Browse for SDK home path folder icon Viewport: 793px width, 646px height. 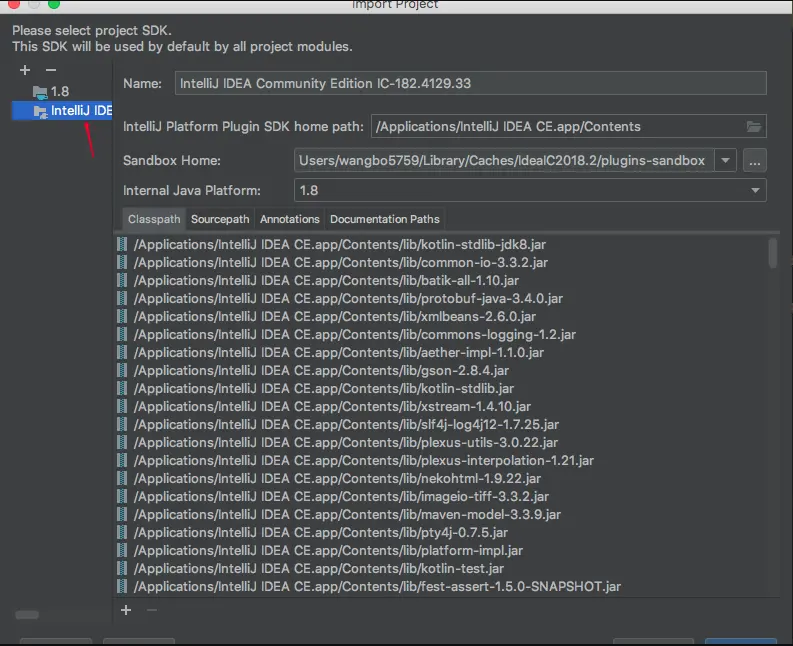pos(754,126)
